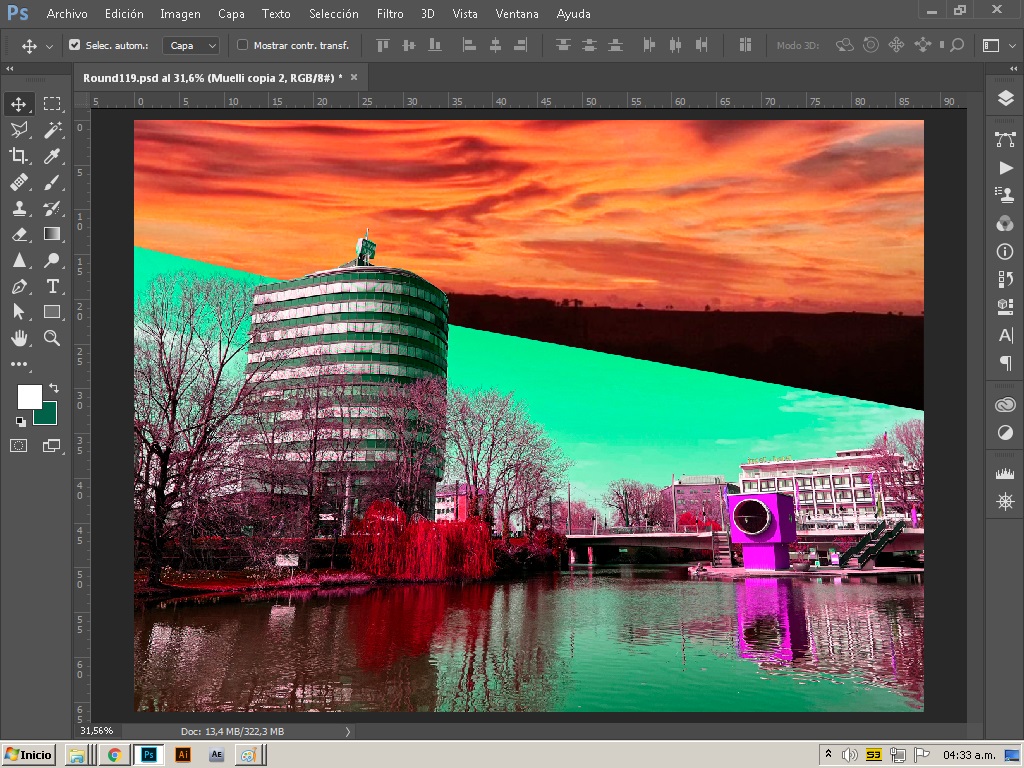Open the Ventana menu
Screen dimensions: 1024x768
(x=517, y=14)
